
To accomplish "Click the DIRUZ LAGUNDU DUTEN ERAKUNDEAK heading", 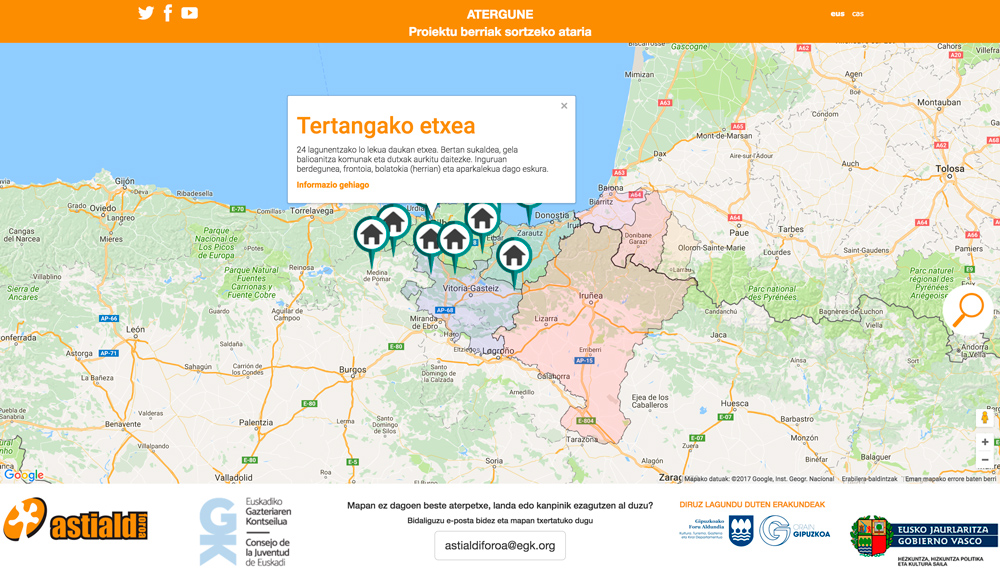I will point(752,504).
